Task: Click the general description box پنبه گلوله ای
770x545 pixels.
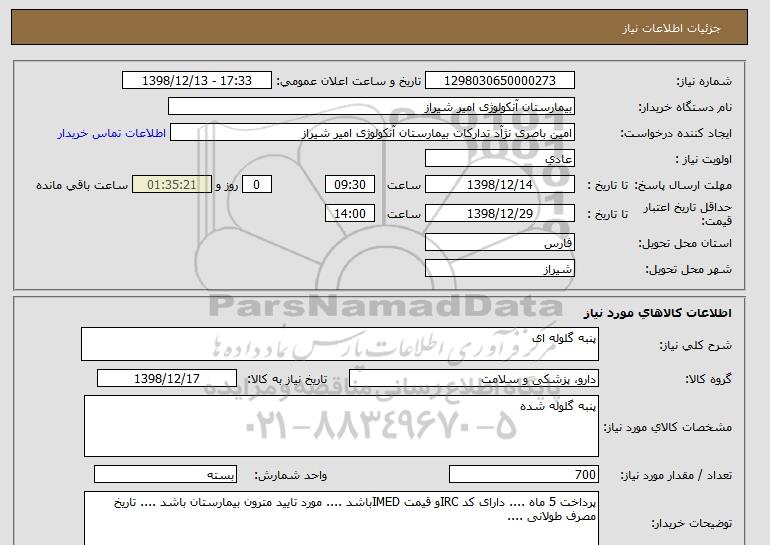Action: [x=340, y=344]
